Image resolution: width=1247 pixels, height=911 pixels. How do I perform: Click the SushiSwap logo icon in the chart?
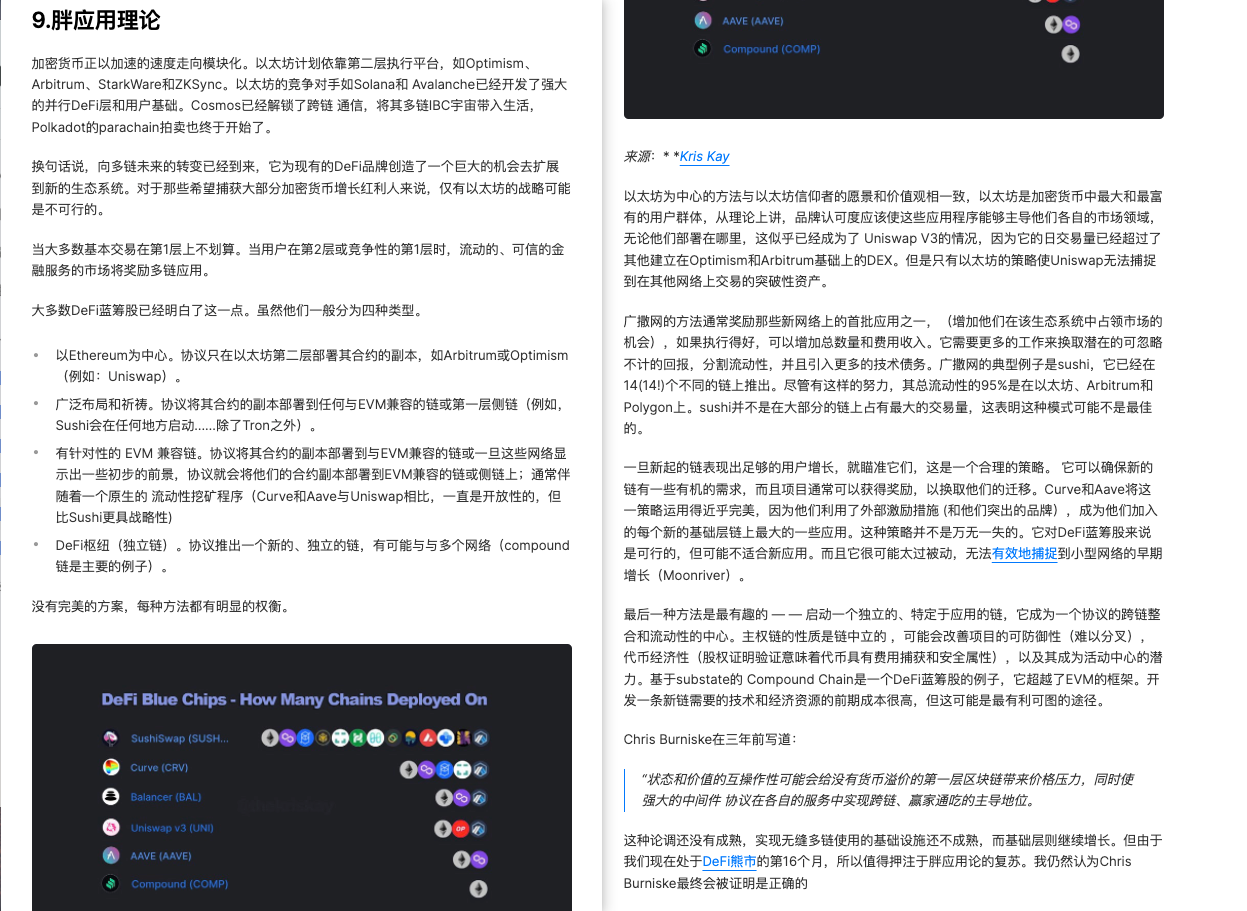(111, 738)
